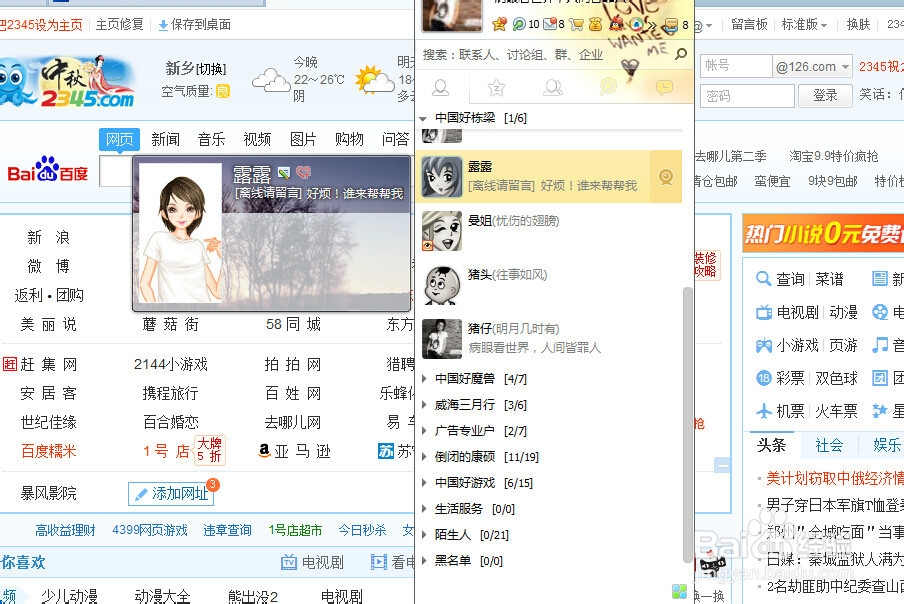Focus the 帐号 email account field

[736, 66]
